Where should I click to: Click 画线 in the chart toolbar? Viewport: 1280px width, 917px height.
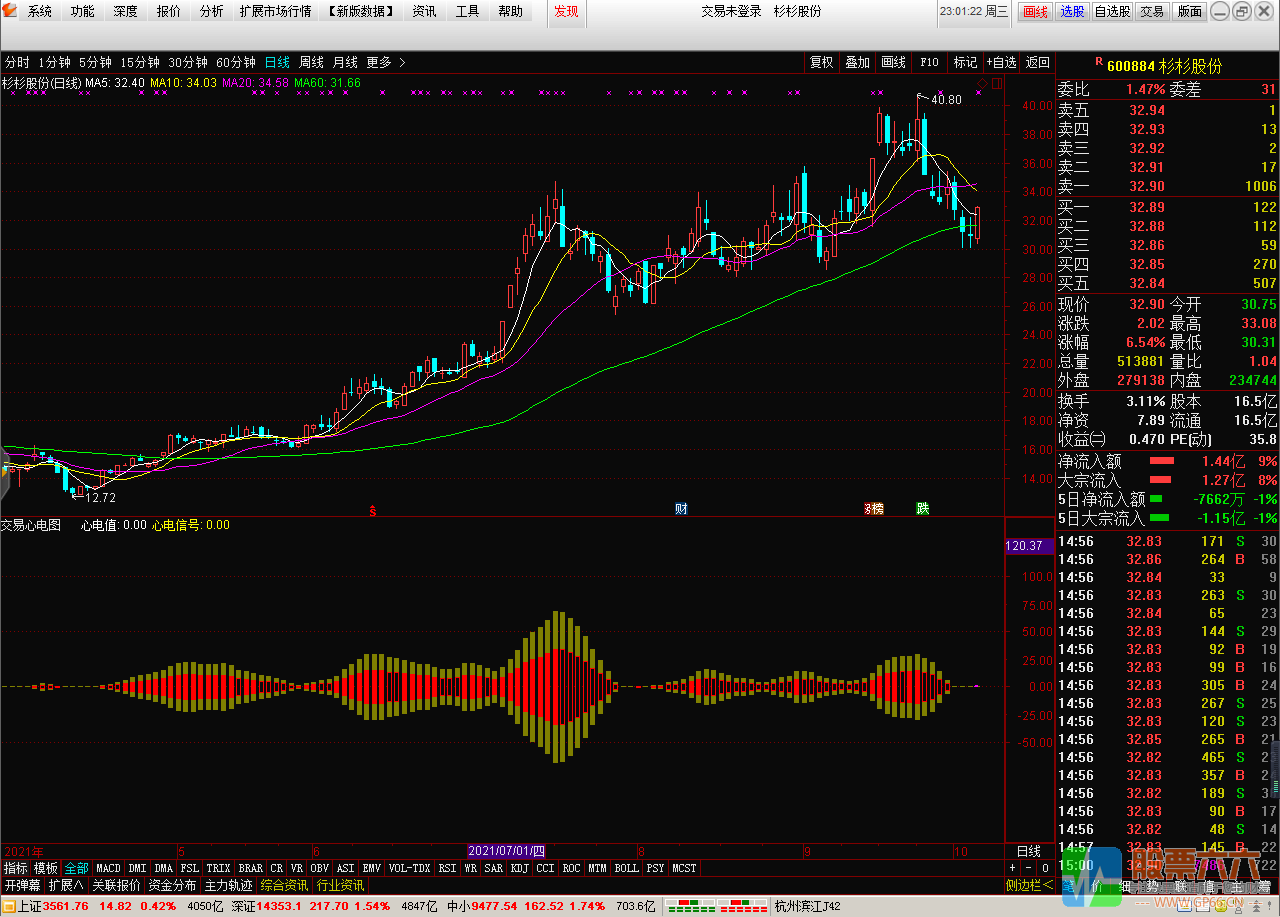click(894, 62)
